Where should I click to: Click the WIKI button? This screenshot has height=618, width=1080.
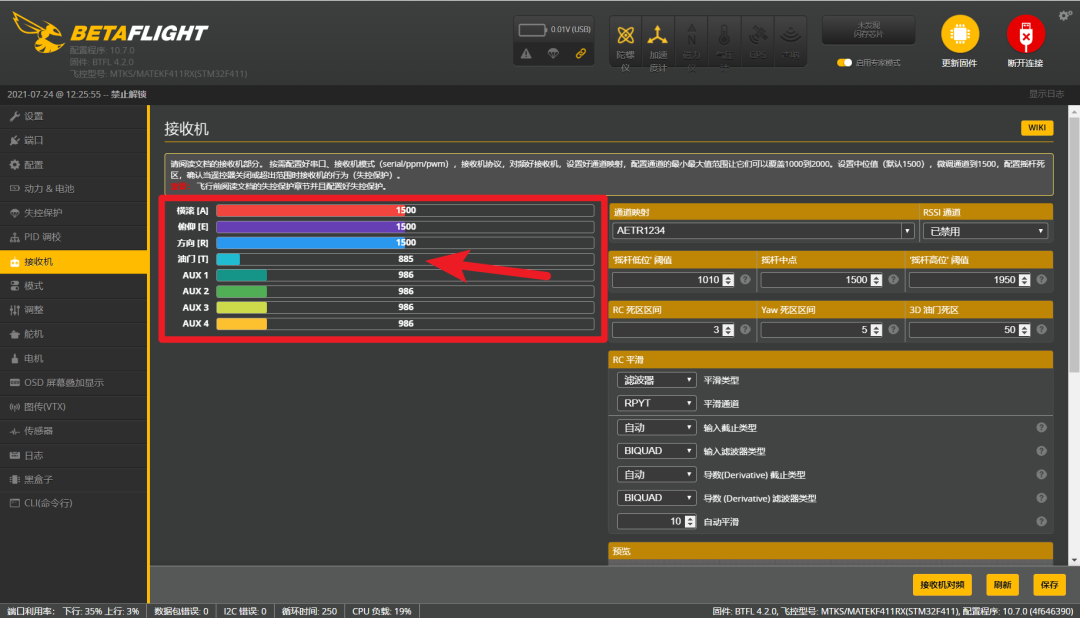pos(1037,127)
